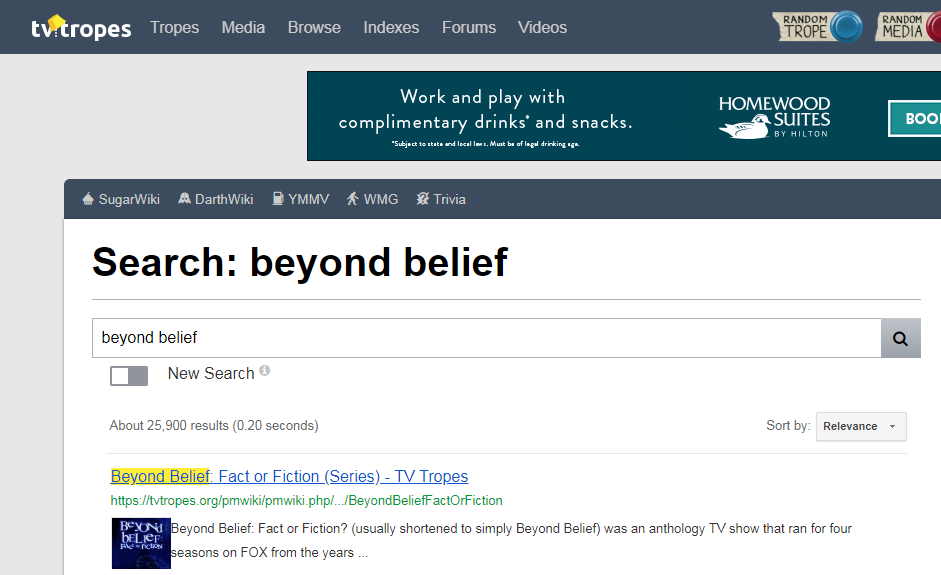
Task: Open the Tropes menu
Action: (175, 28)
